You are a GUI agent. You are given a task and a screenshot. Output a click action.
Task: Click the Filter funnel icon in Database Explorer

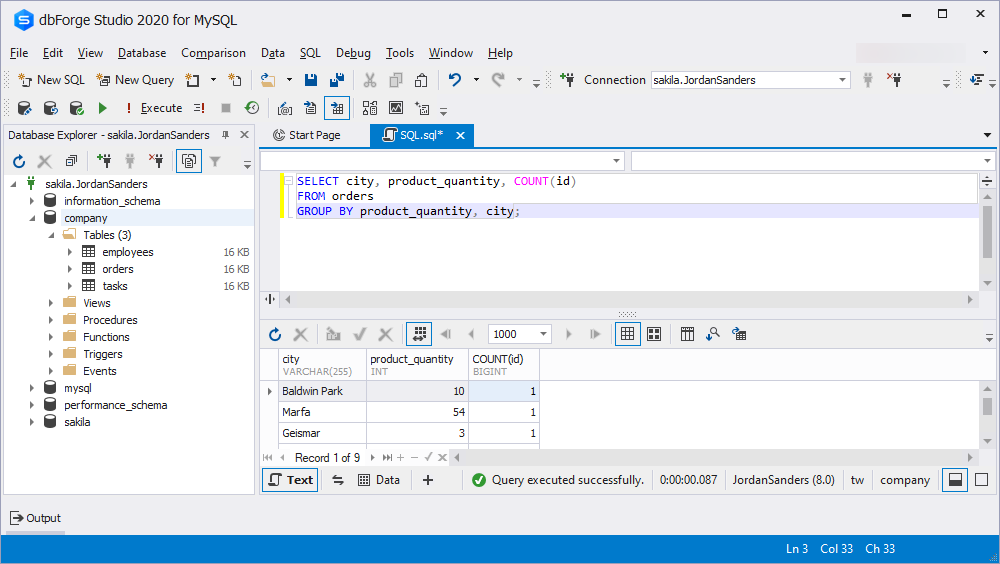[x=216, y=161]
